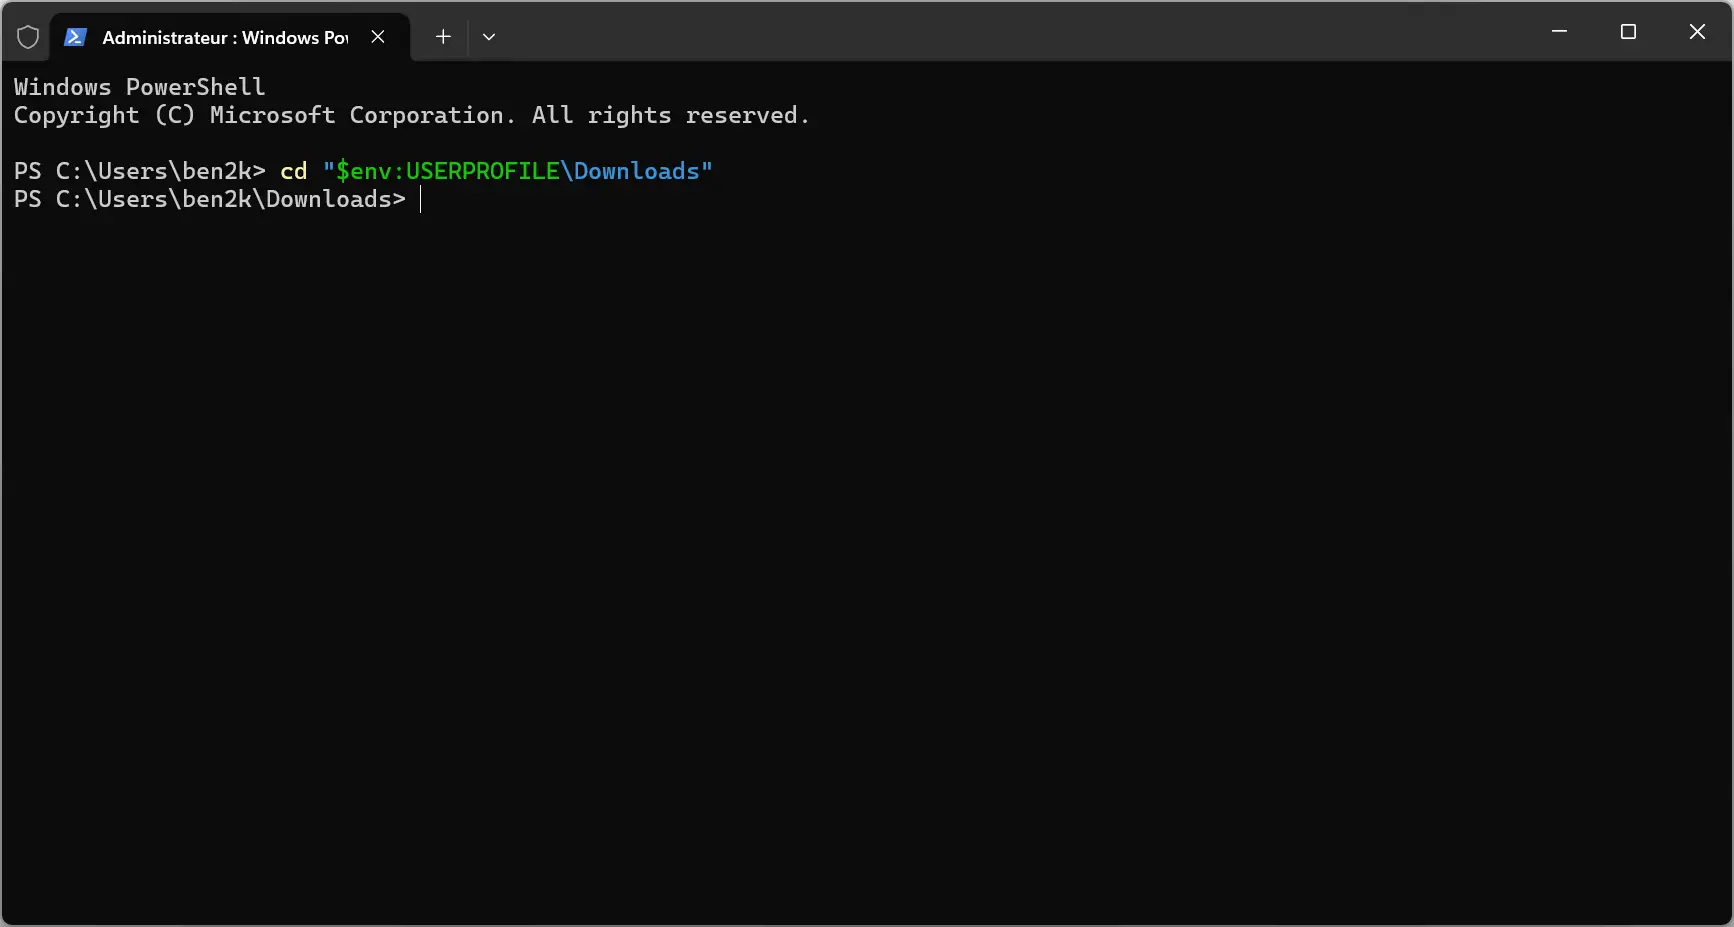Click the 'cd' command text
The image size is (1734, 927).
tap(294, 172)
